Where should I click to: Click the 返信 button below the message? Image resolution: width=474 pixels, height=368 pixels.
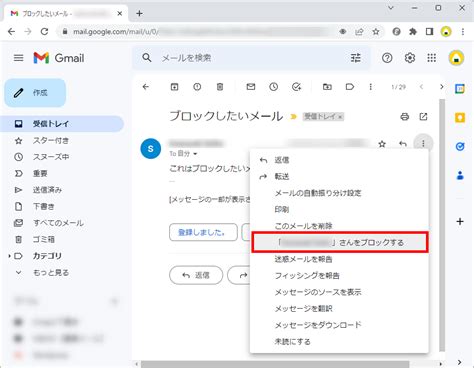pyautogui.click(x=196, y=275)
